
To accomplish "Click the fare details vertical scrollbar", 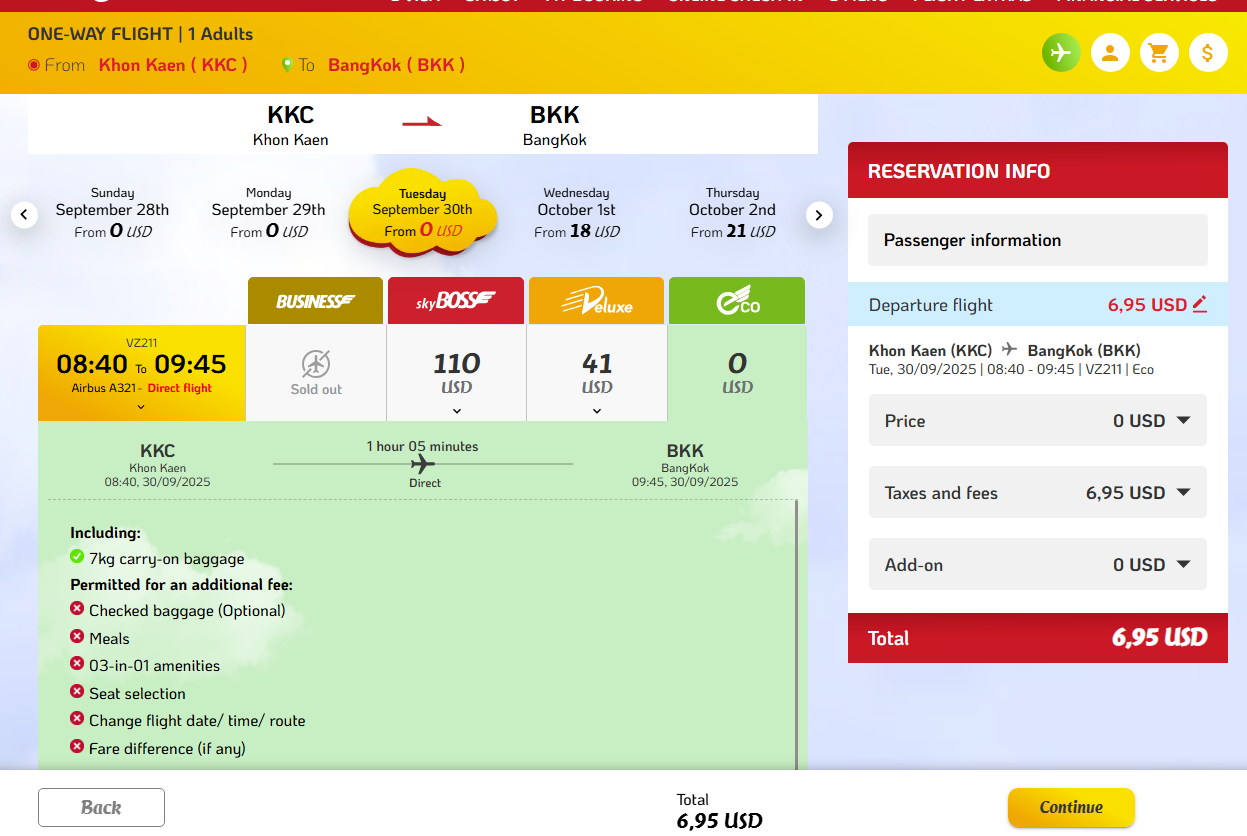I will coord(797,634).
